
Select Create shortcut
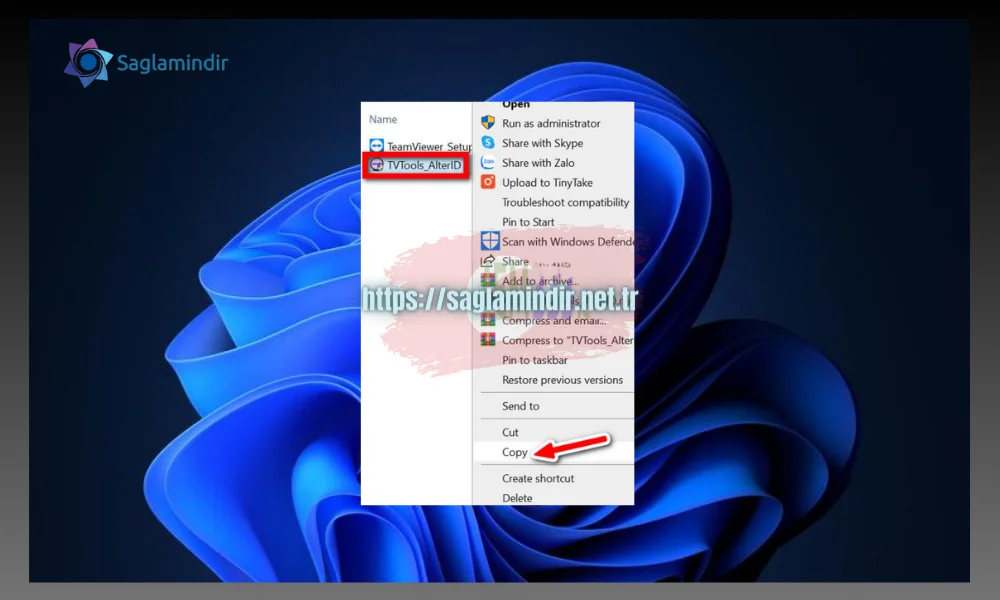[x=538, y=478]
